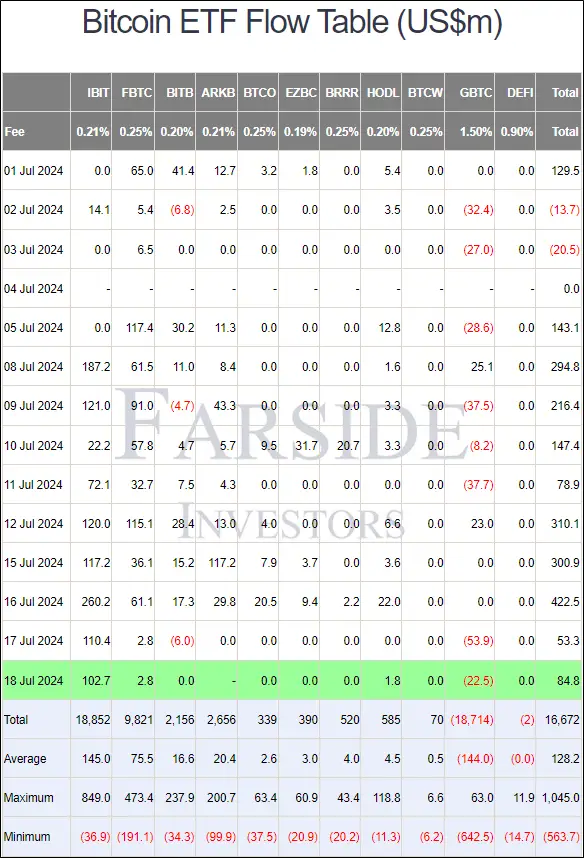584x858 pixels.
Task: Click the Bitcoin ETF Flow Table title
Action: click(x=292, y=23)
